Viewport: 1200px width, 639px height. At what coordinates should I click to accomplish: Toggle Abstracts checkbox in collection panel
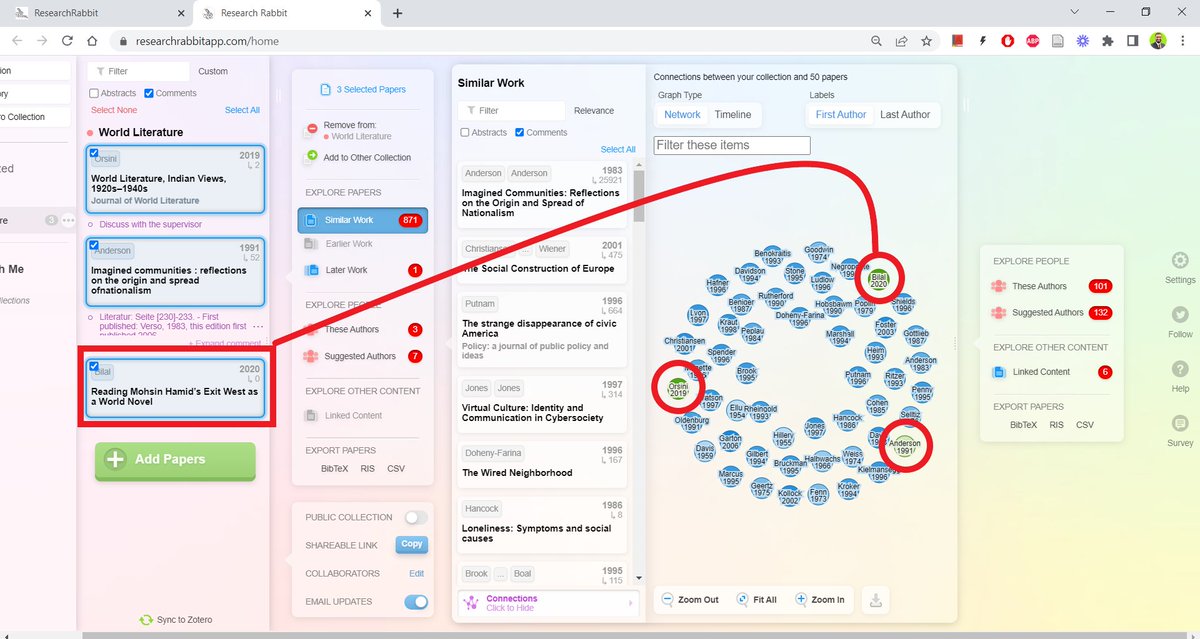(x=94, y=93)
